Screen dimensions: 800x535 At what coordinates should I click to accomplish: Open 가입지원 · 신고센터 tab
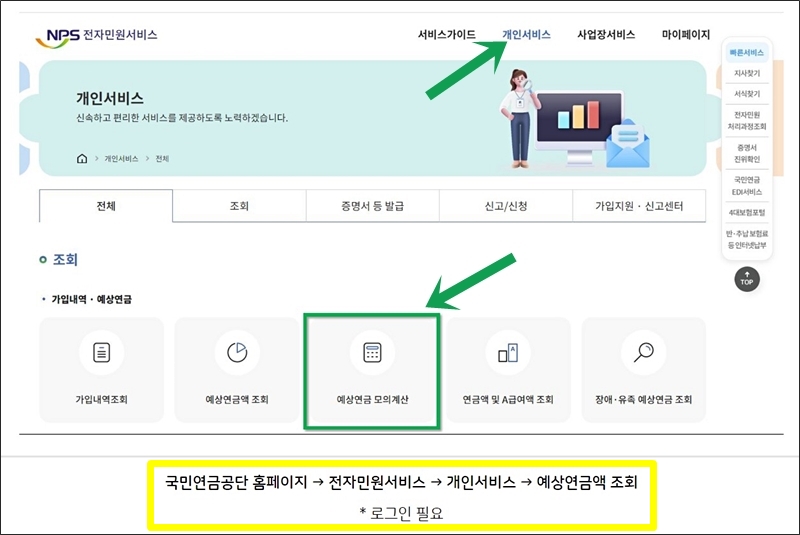tap(639, 206)
